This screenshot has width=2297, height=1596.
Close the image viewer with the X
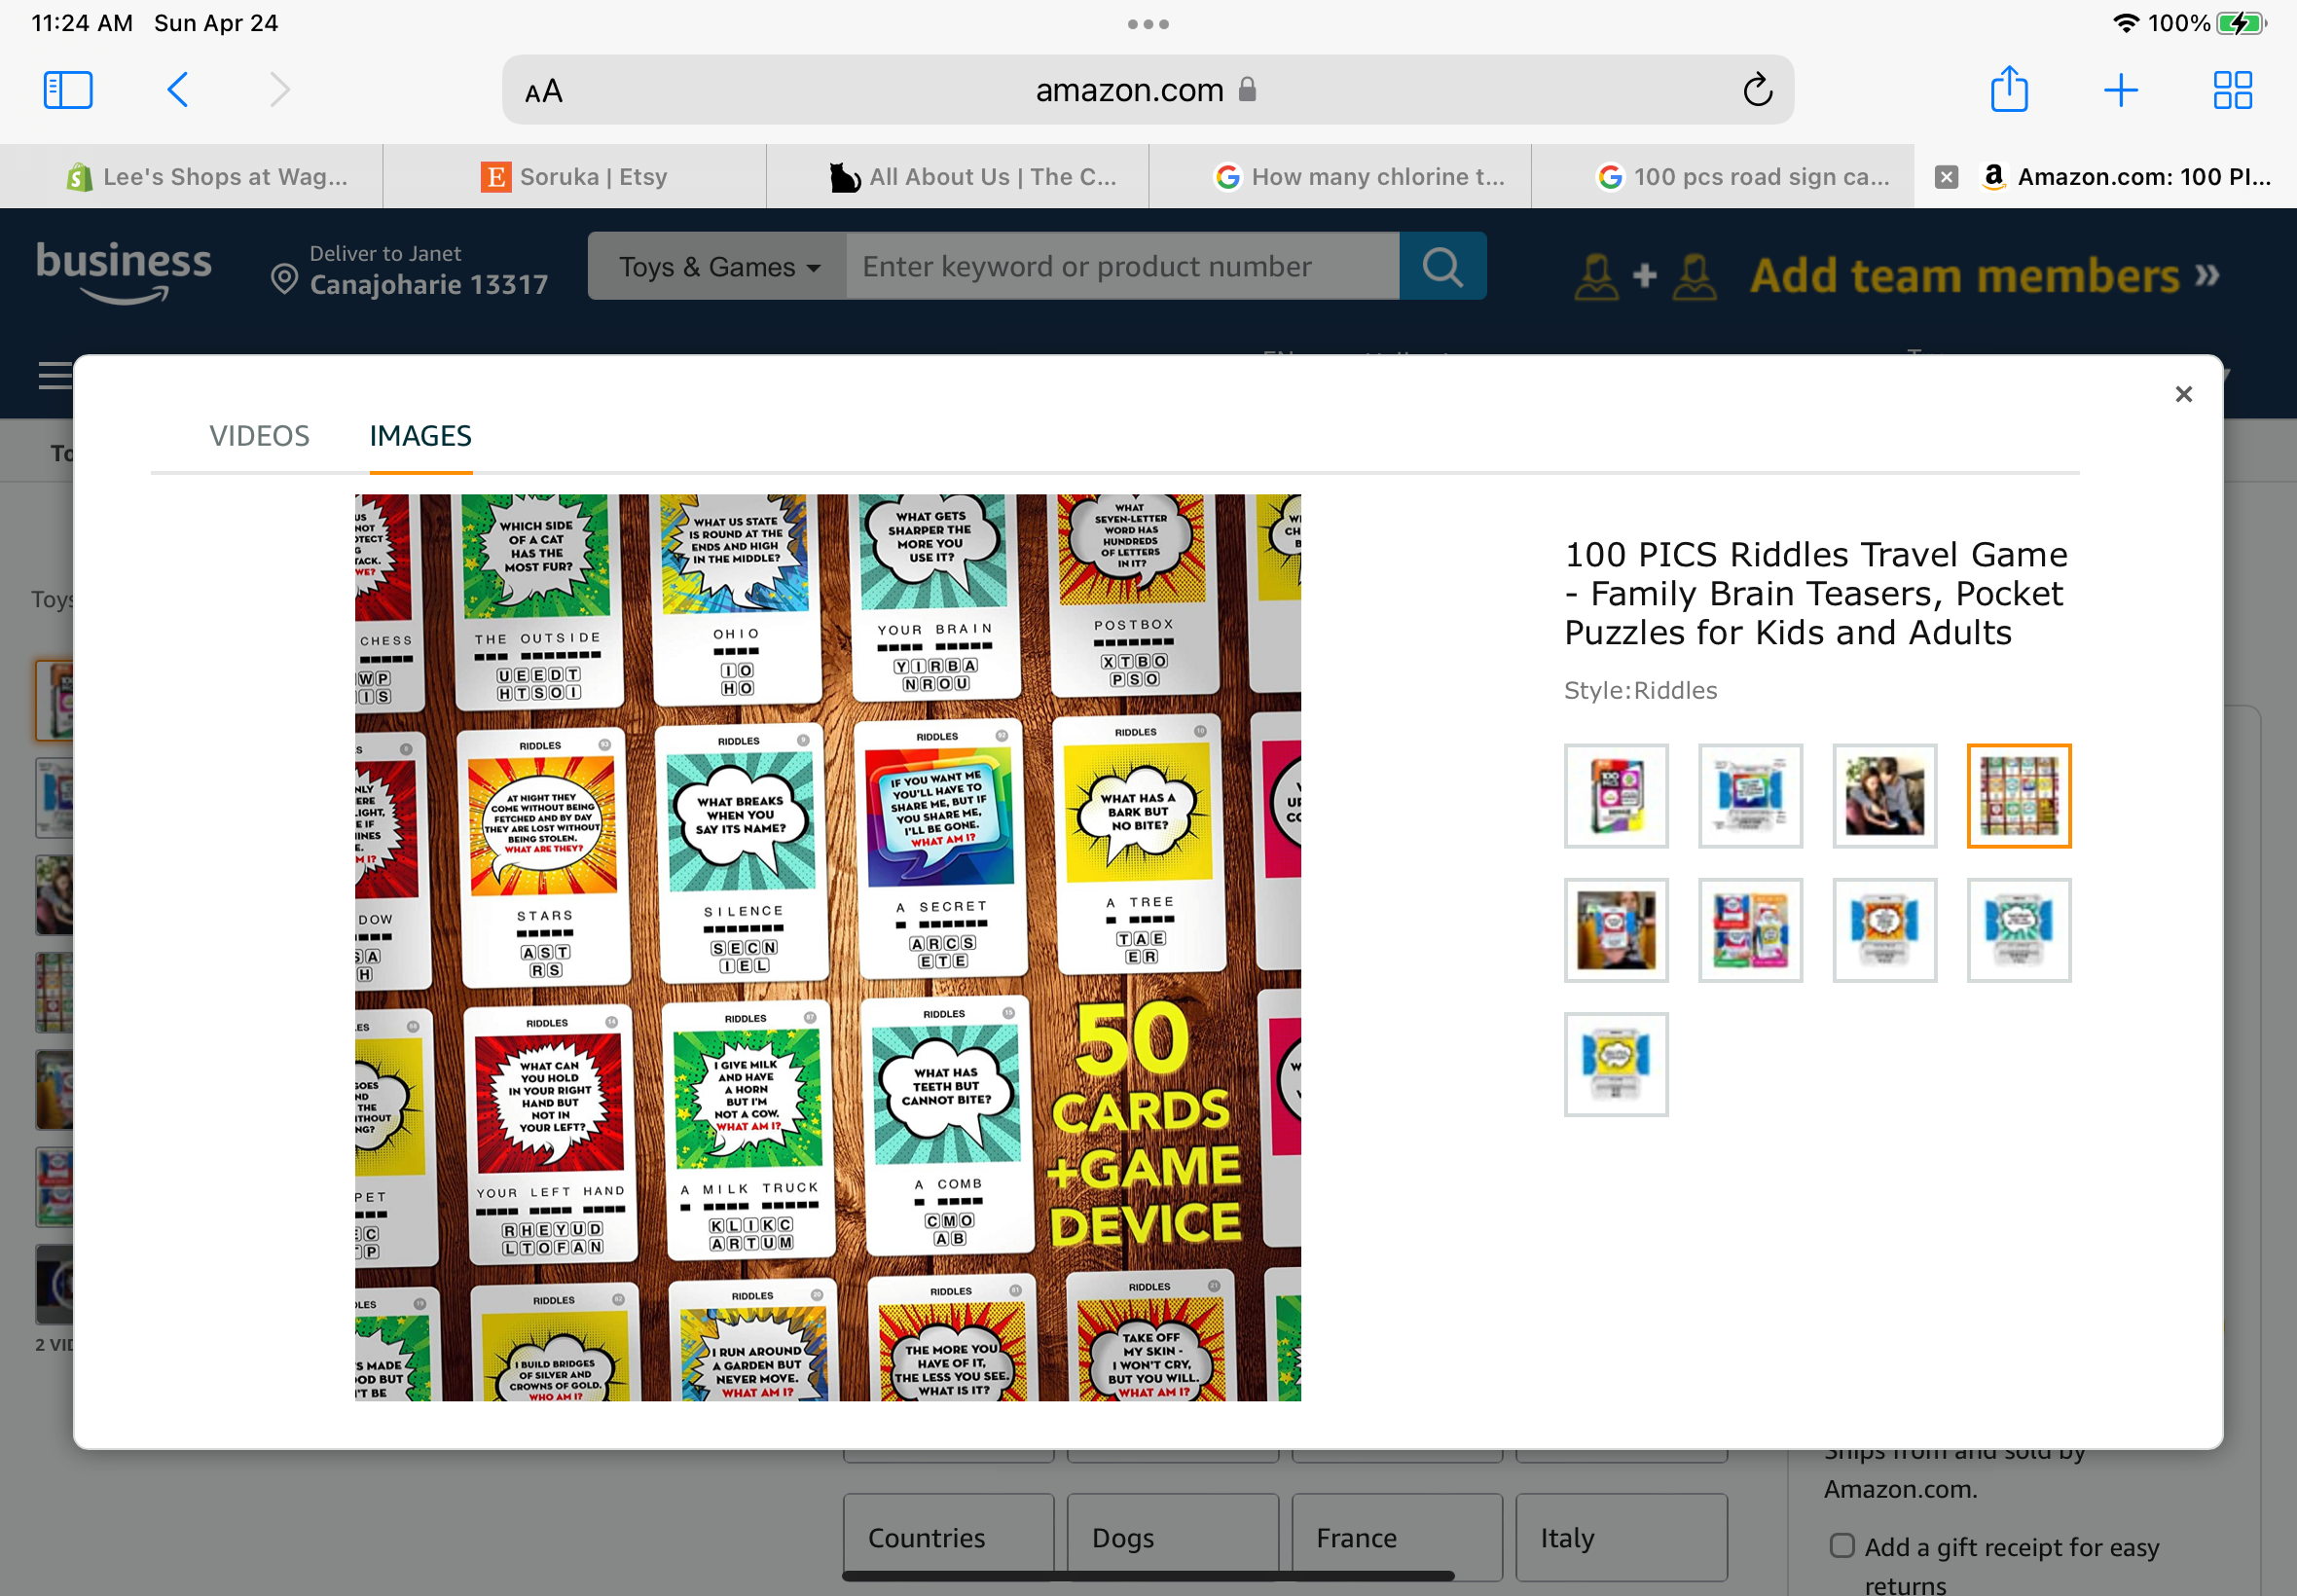2183,394
